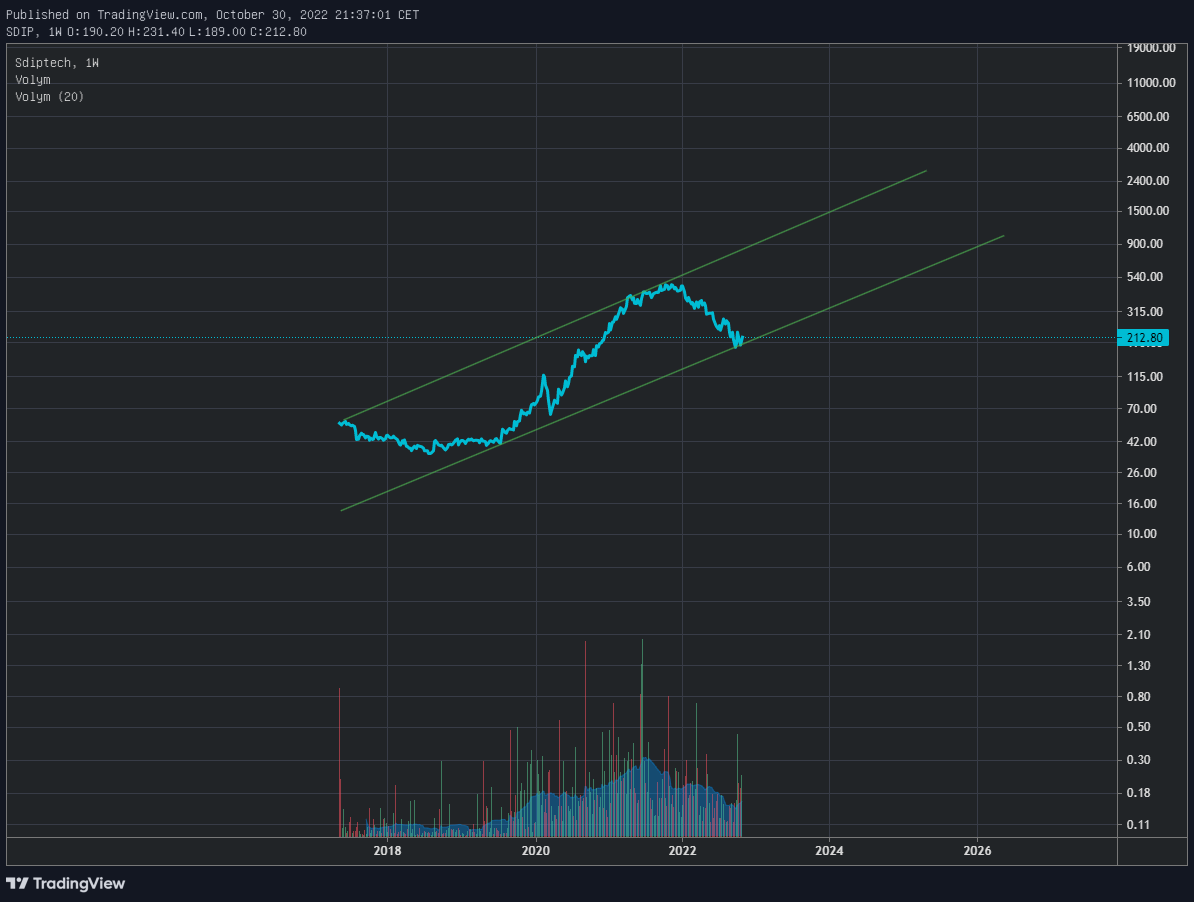Click the 26.00 price scale label
The width and height of the screenshot is (1194, 902).
(x=1142, y=473)
